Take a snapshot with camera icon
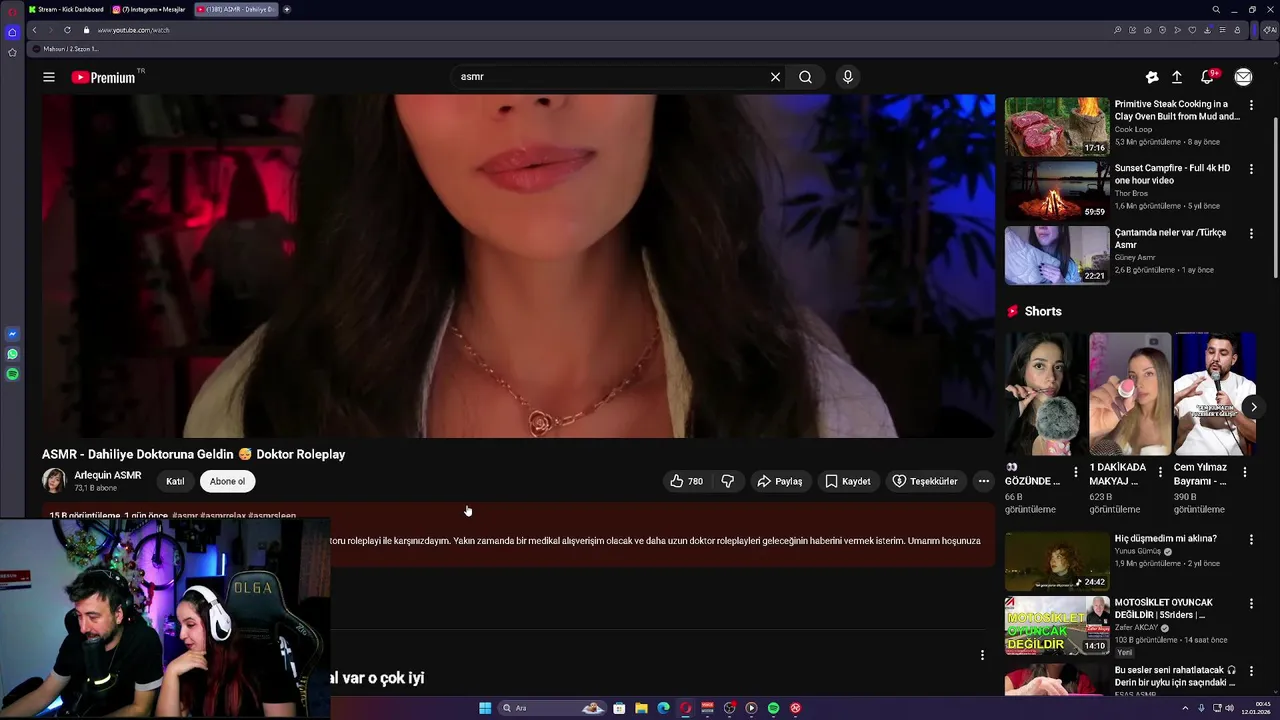The width and height of the screenshot is (1280, 720). 1147,30
